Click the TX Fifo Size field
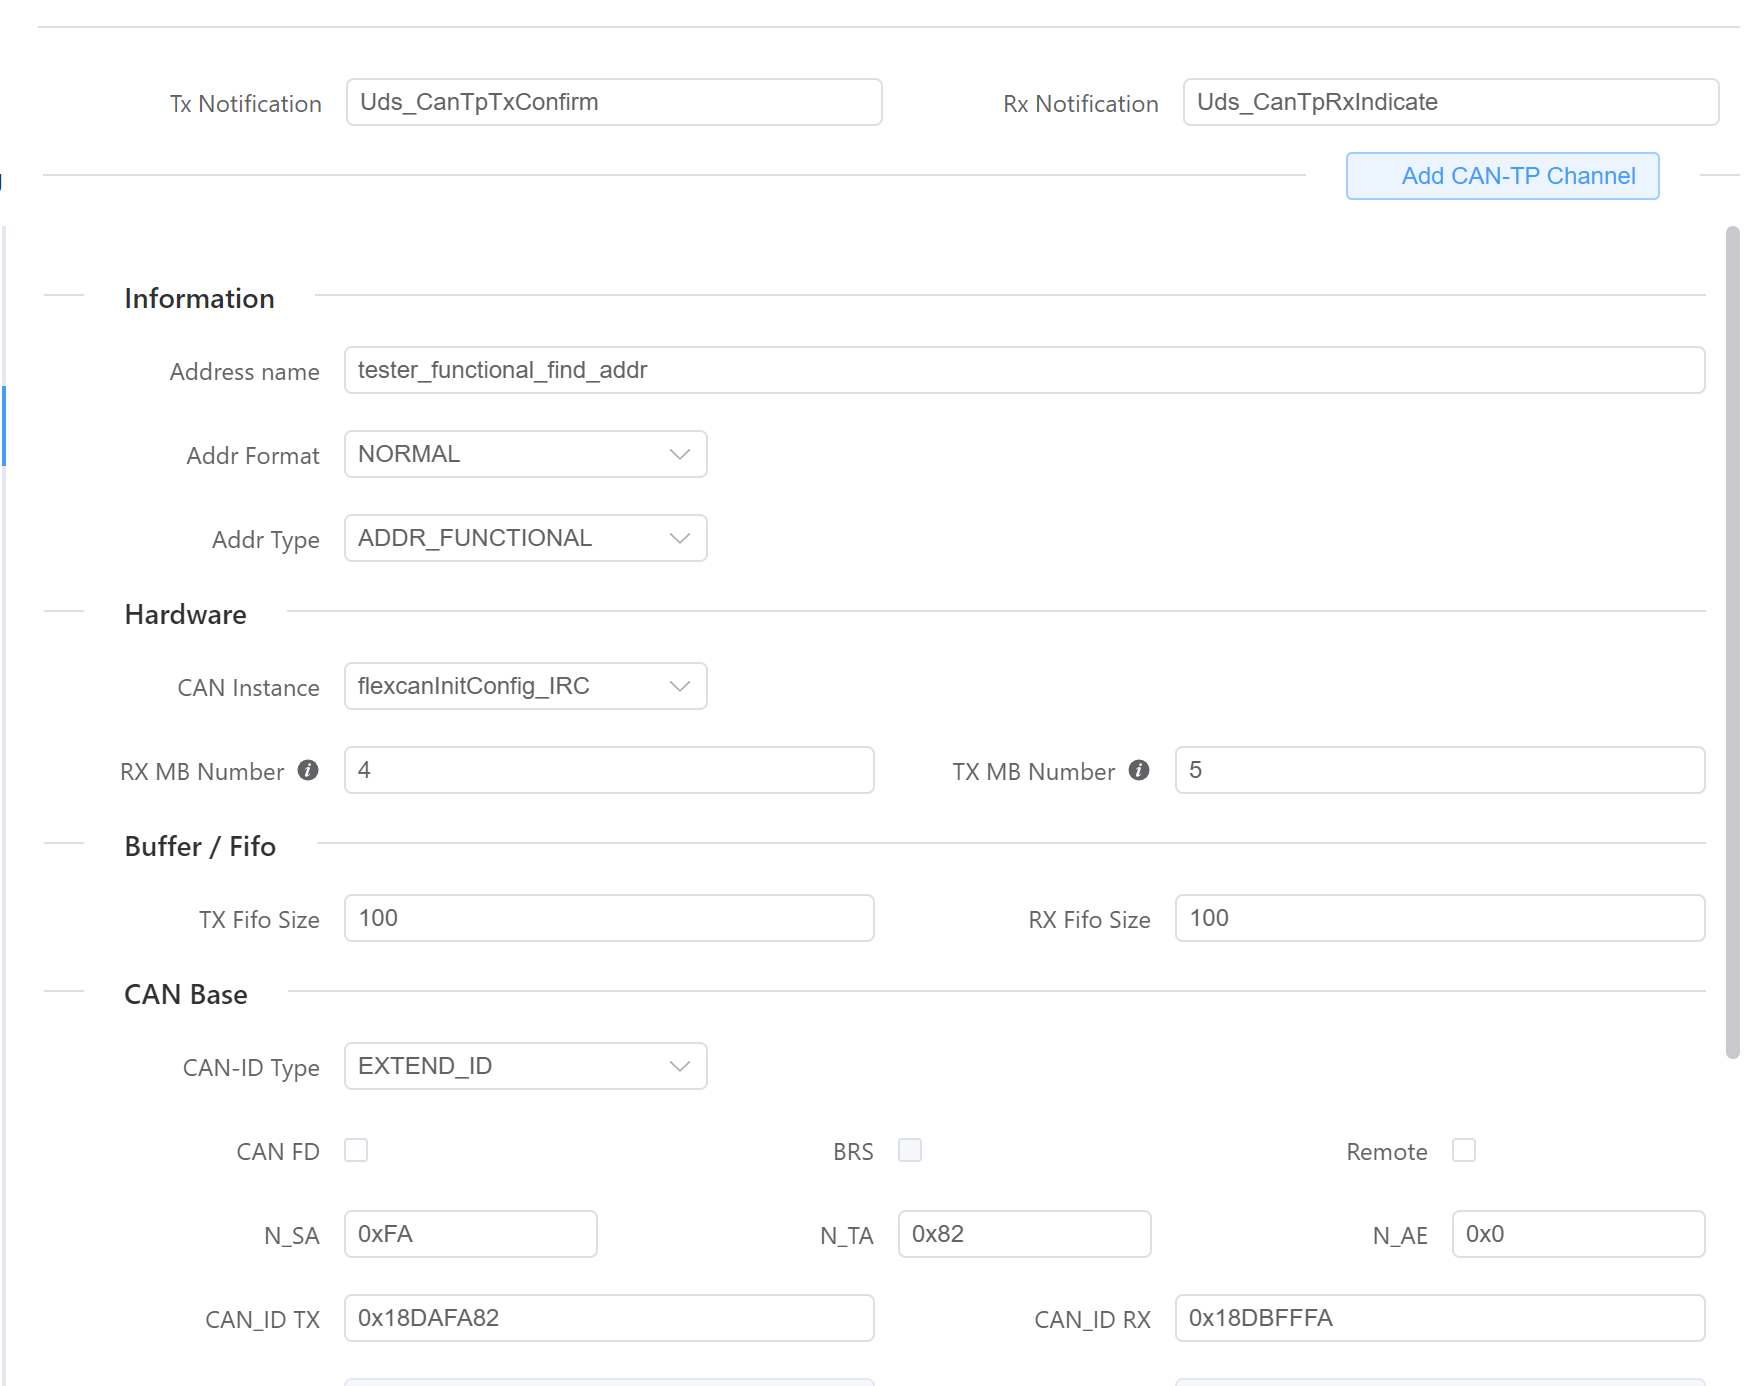The height and width of the screenshot is (1386, 1764). pyautogui.click(x=608, y=918)
